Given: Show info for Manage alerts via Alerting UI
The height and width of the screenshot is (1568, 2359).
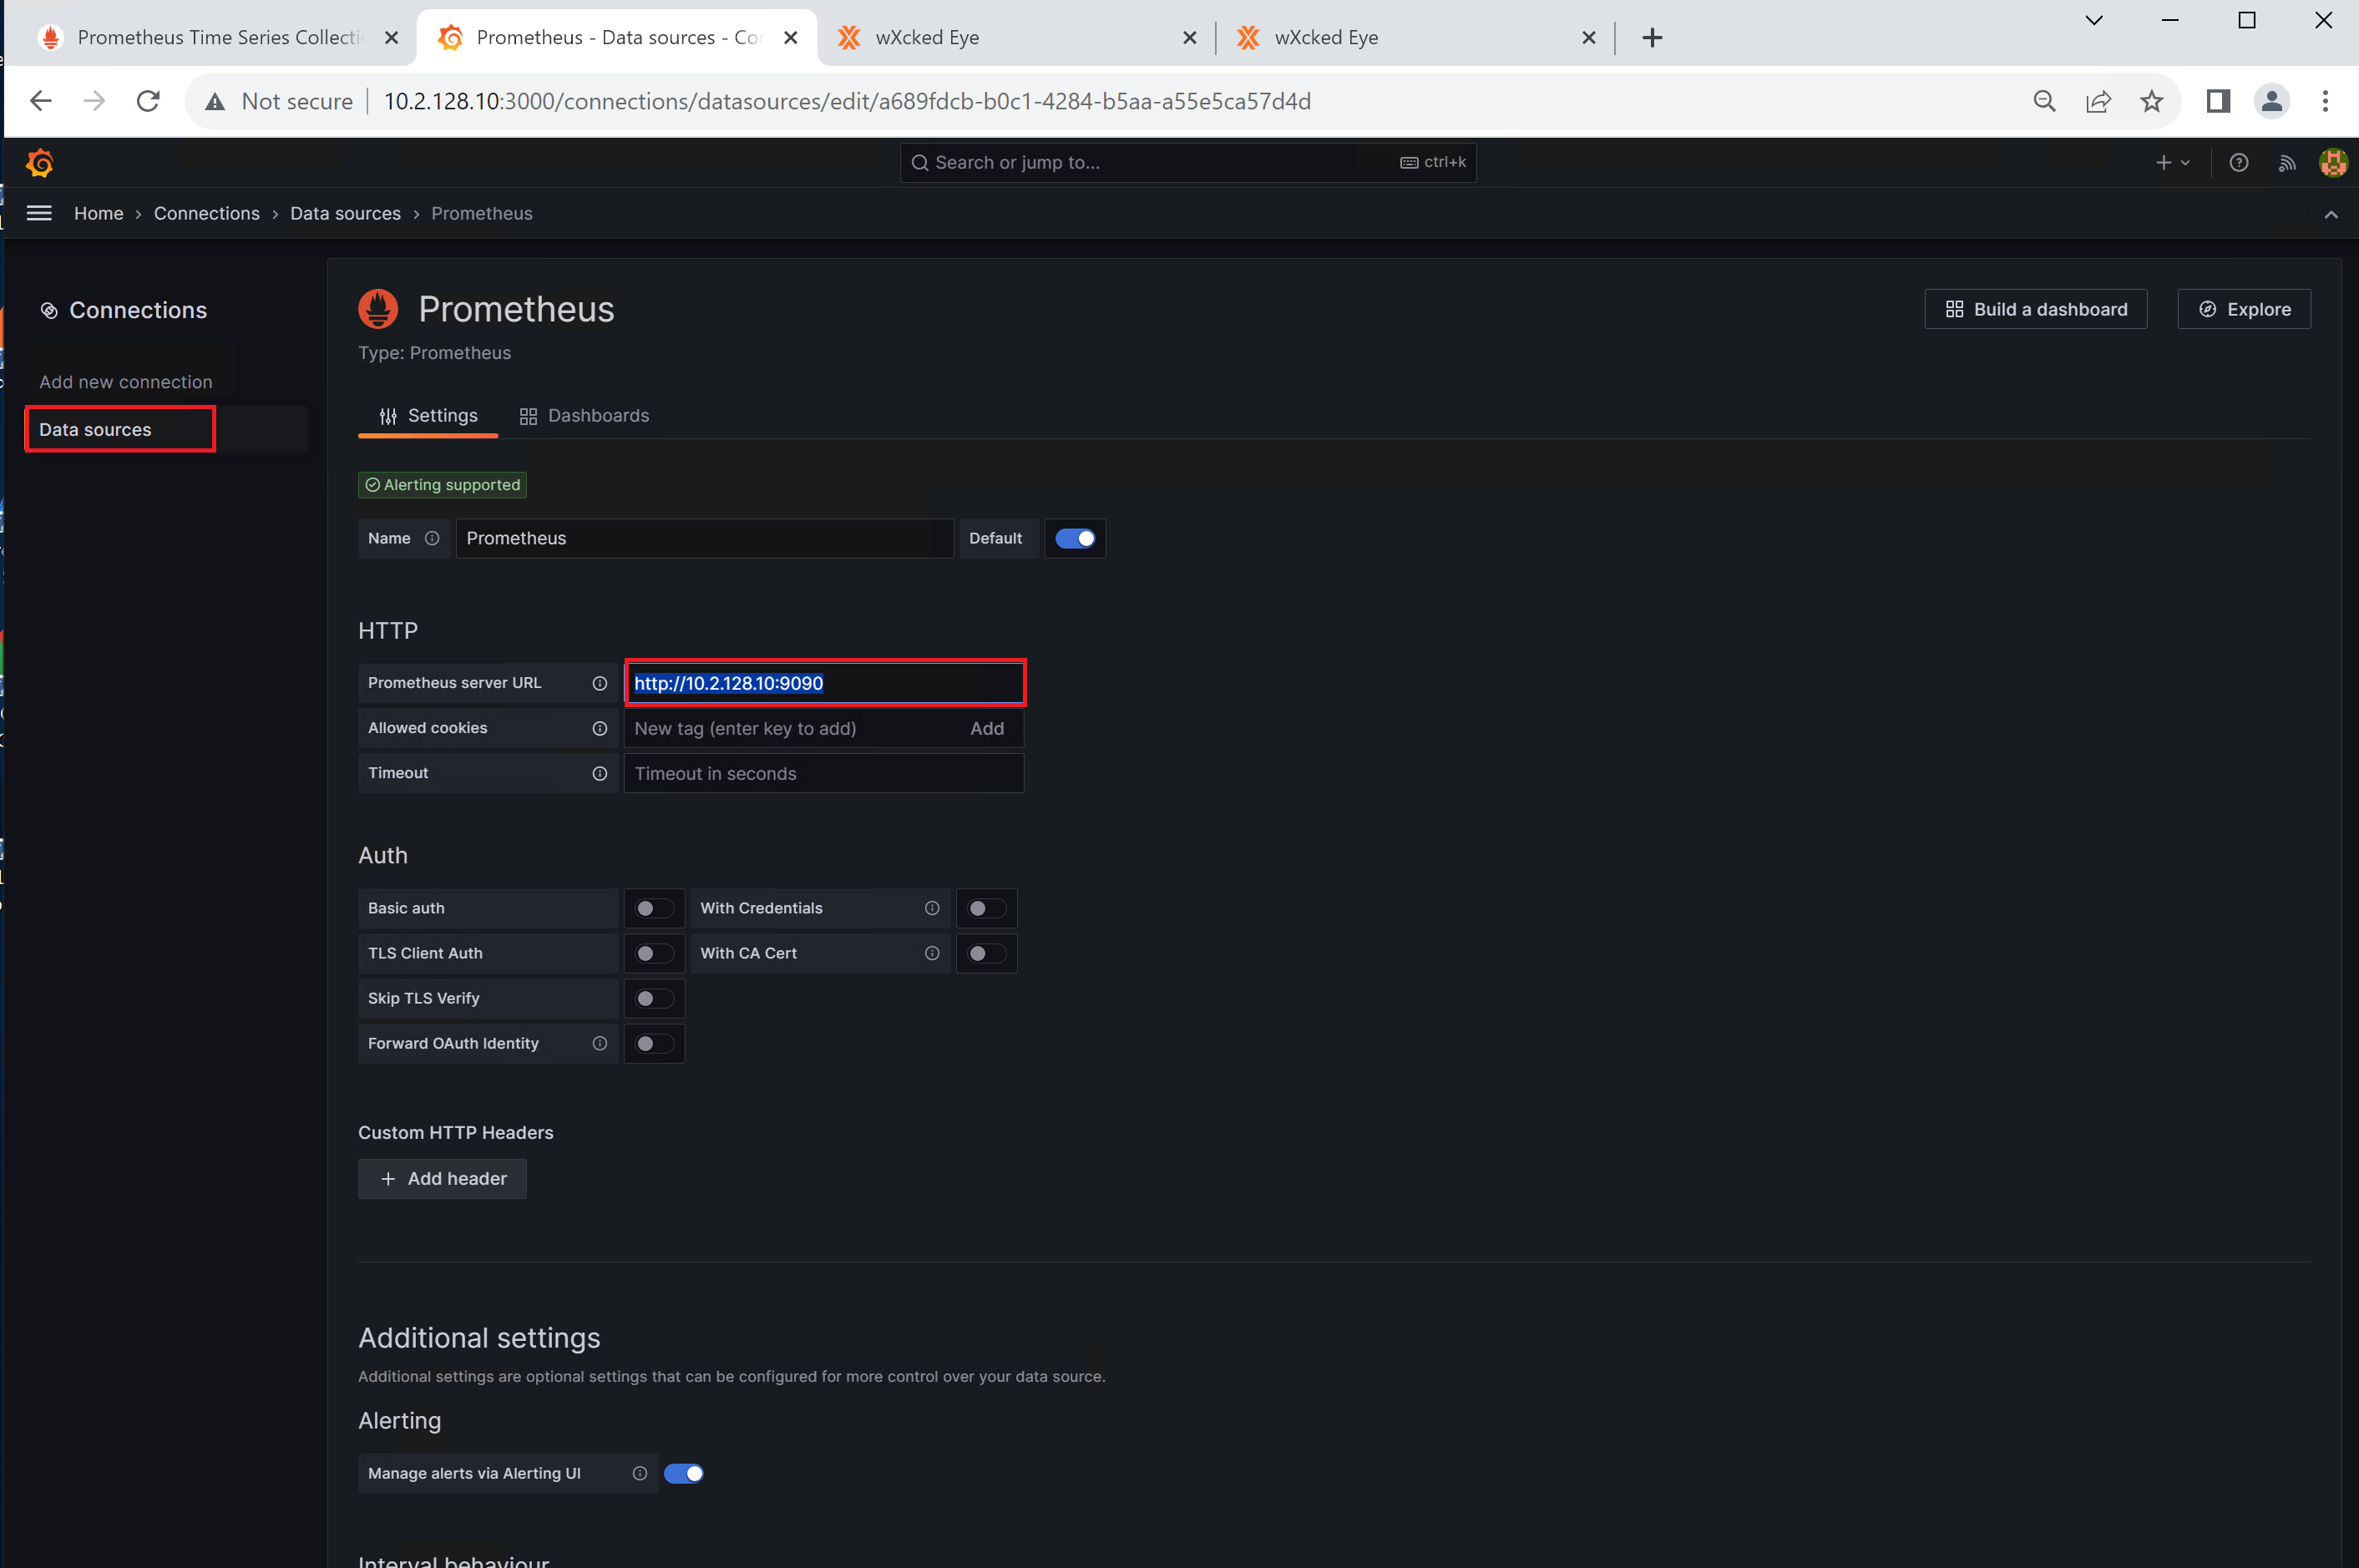Looking at the screenshot, I should pyautogui.click(x=640, y=1473).
